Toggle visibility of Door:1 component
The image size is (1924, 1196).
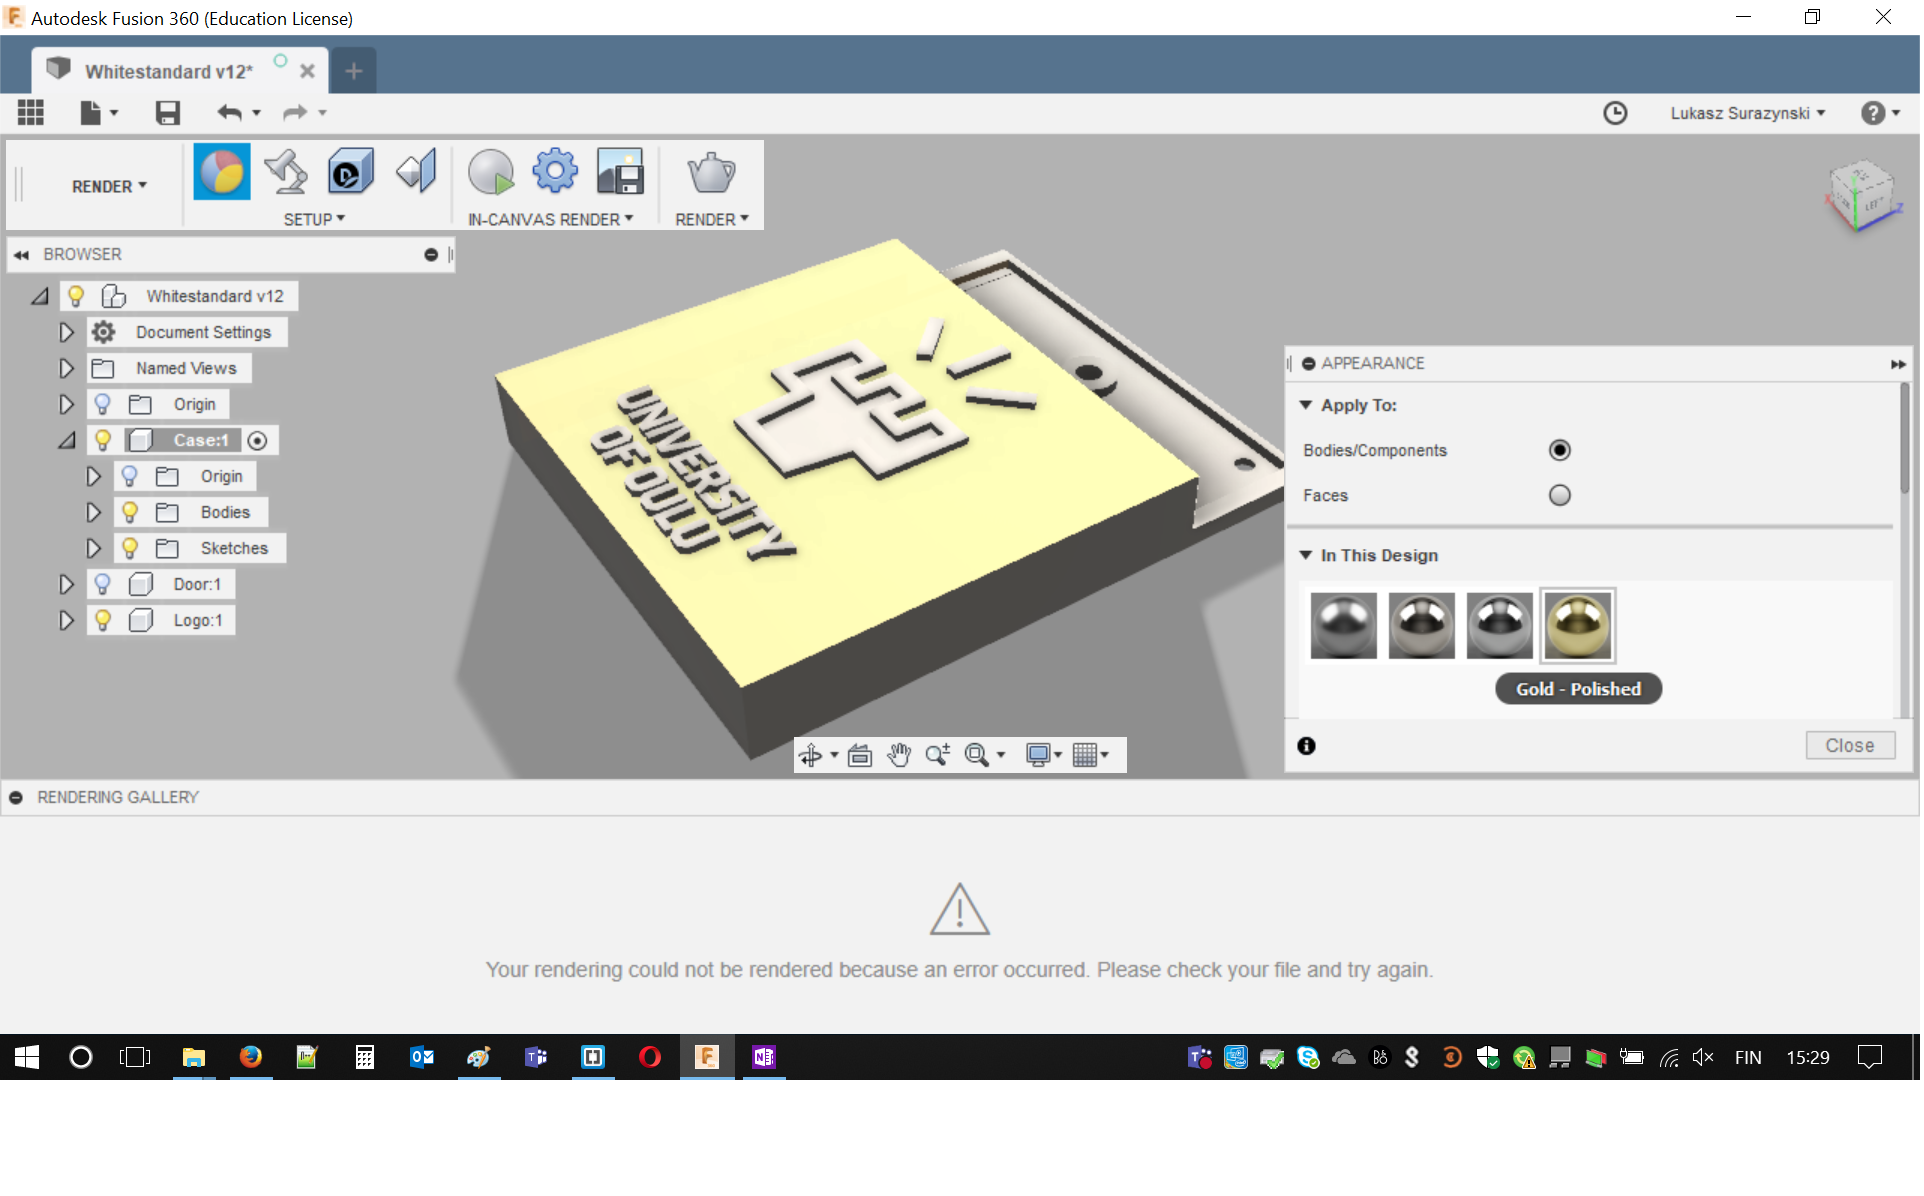[x=102, y=585]
